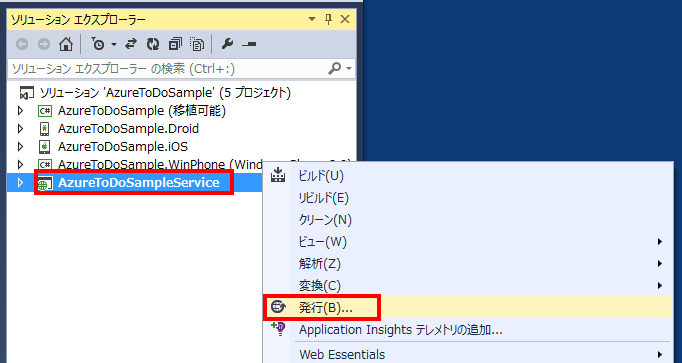
Task: Collapse all items in Solution Explorer
Action: click(175, 44)
